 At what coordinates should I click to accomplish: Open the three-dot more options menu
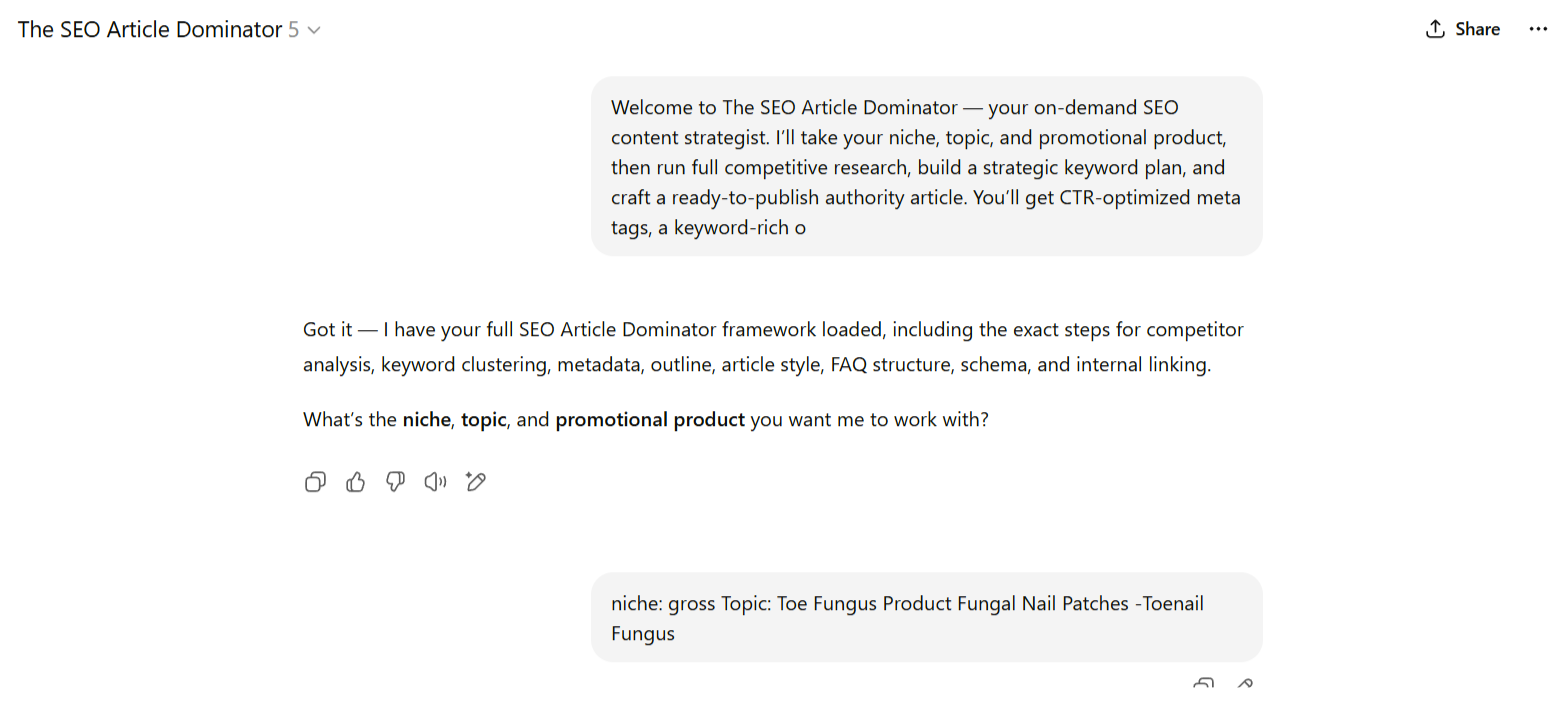pos(1538,29)
